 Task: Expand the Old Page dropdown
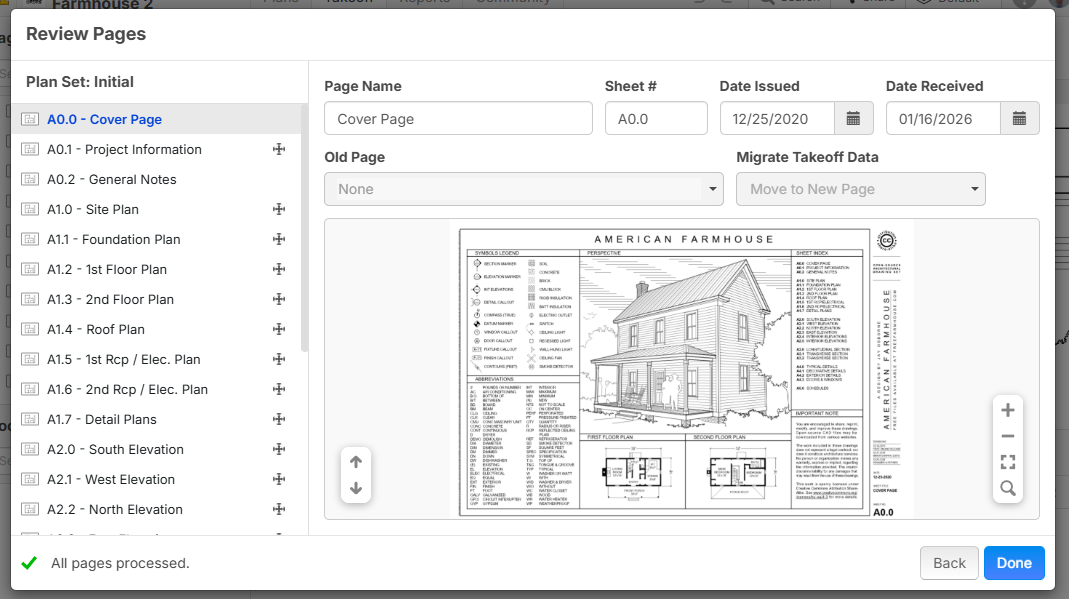point(523,189)
